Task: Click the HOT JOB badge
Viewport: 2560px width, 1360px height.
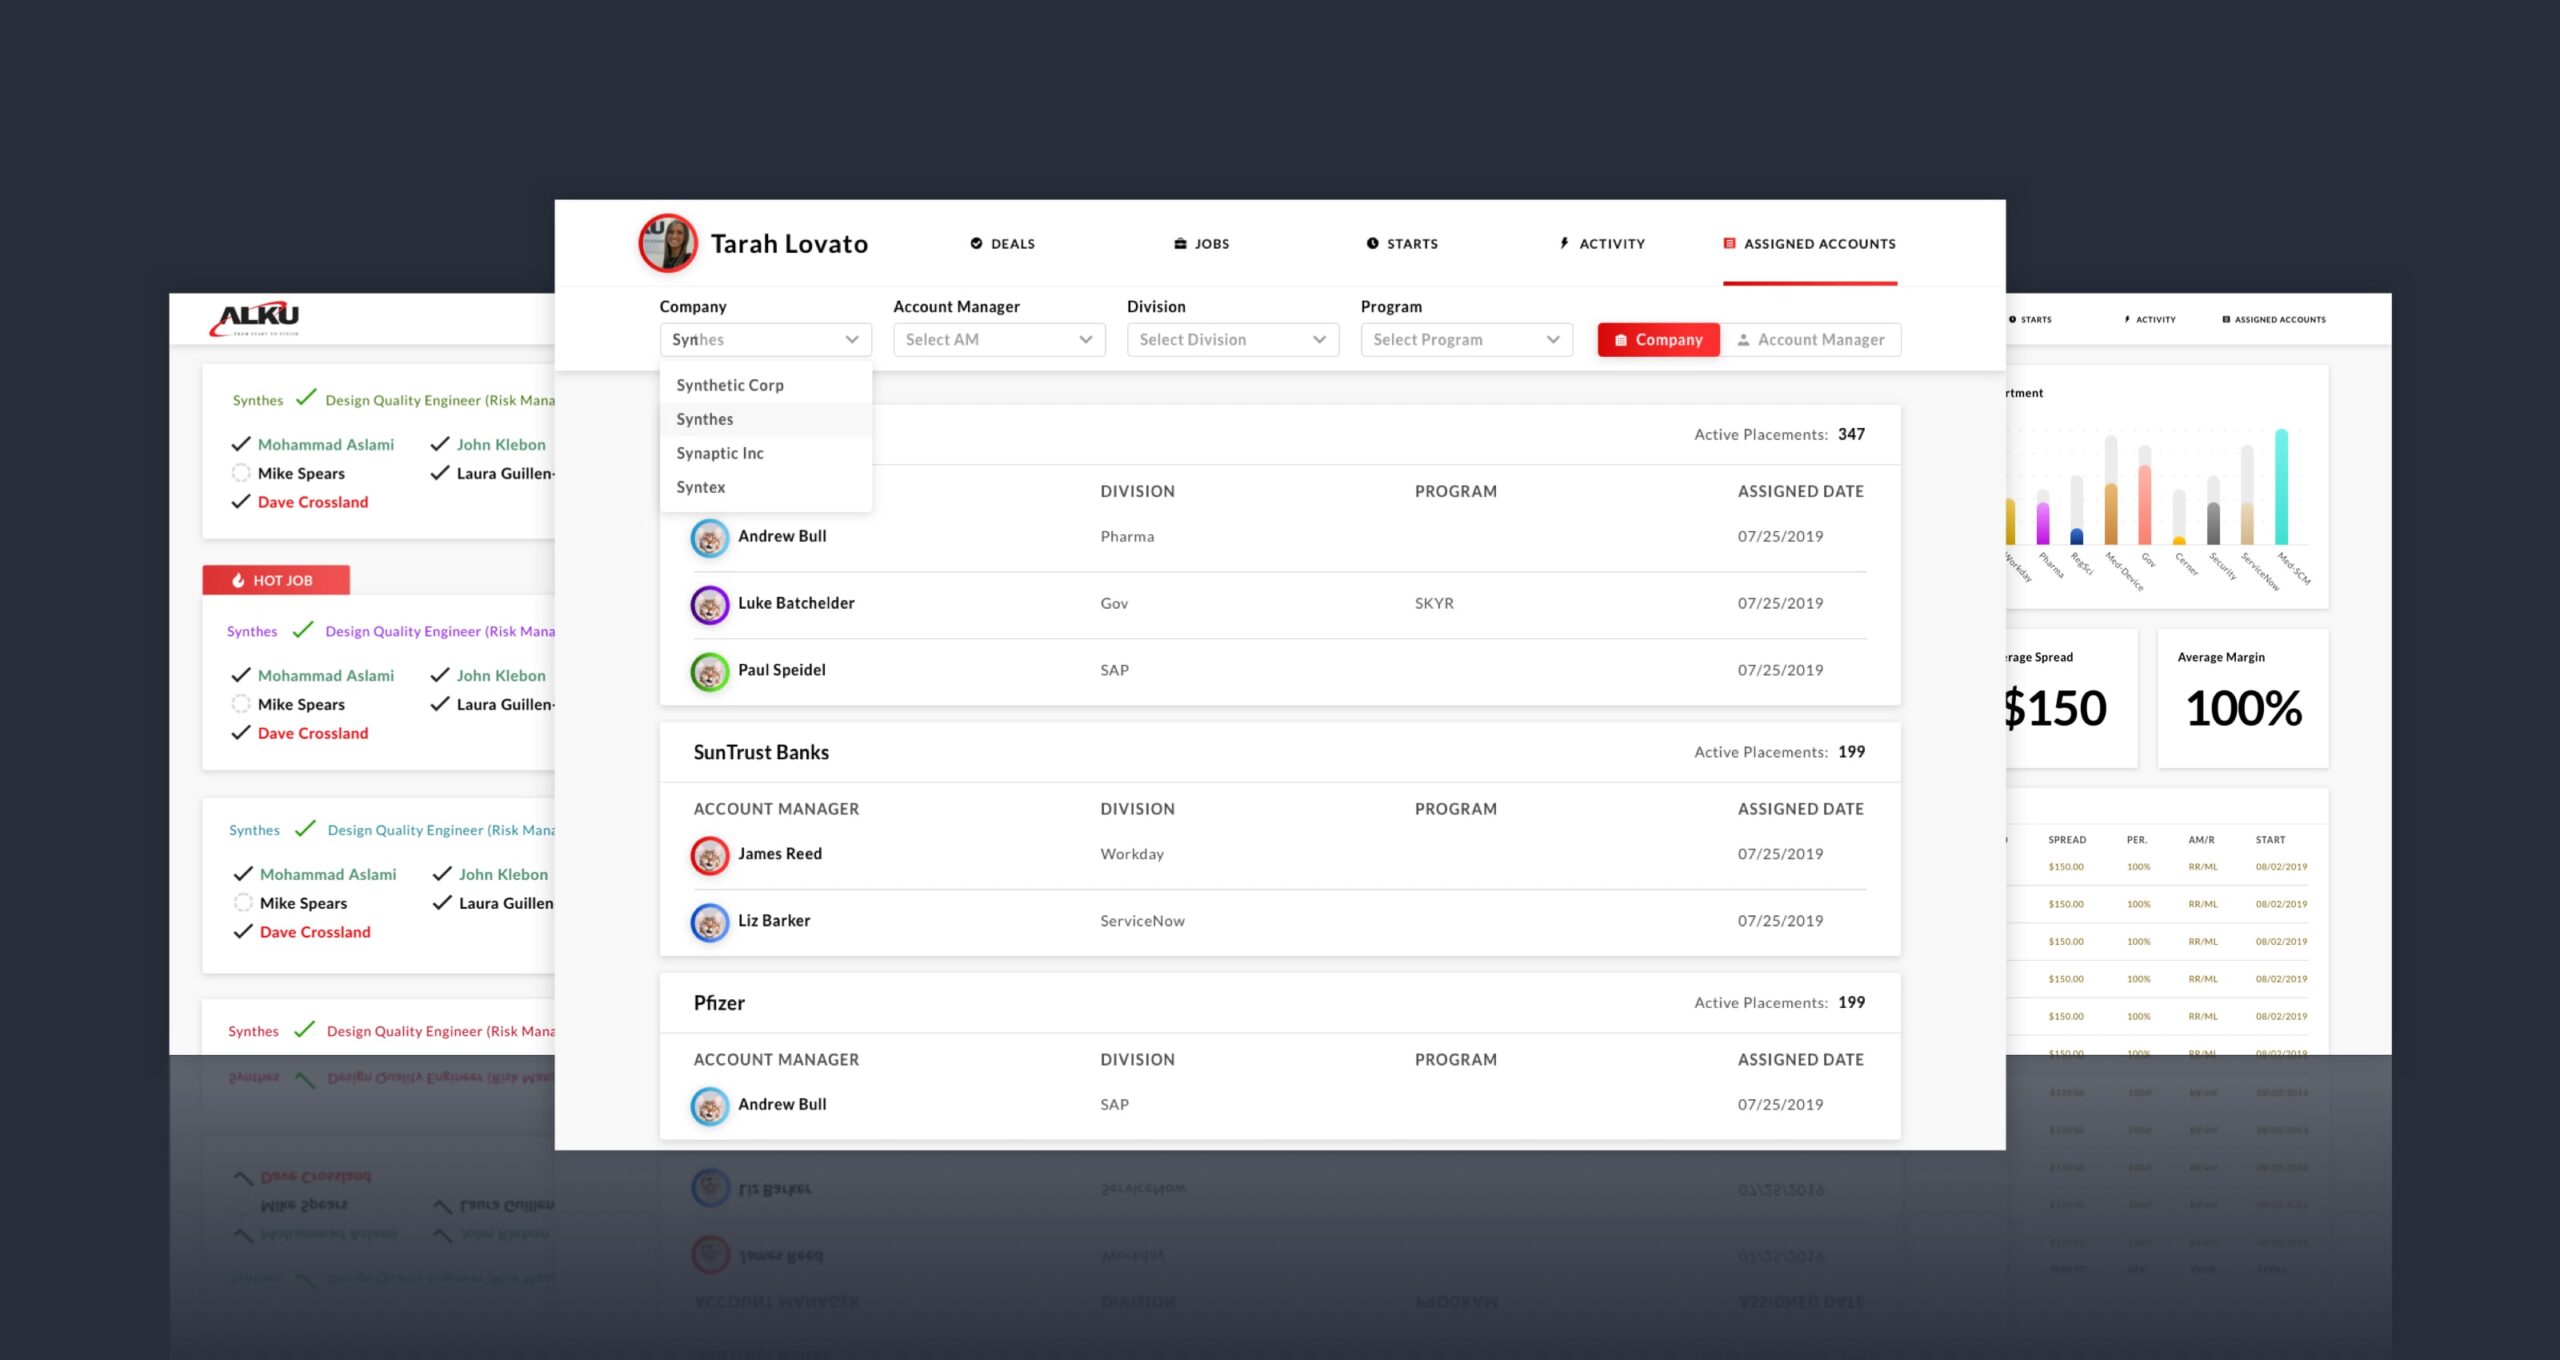Action: [276, 580]
